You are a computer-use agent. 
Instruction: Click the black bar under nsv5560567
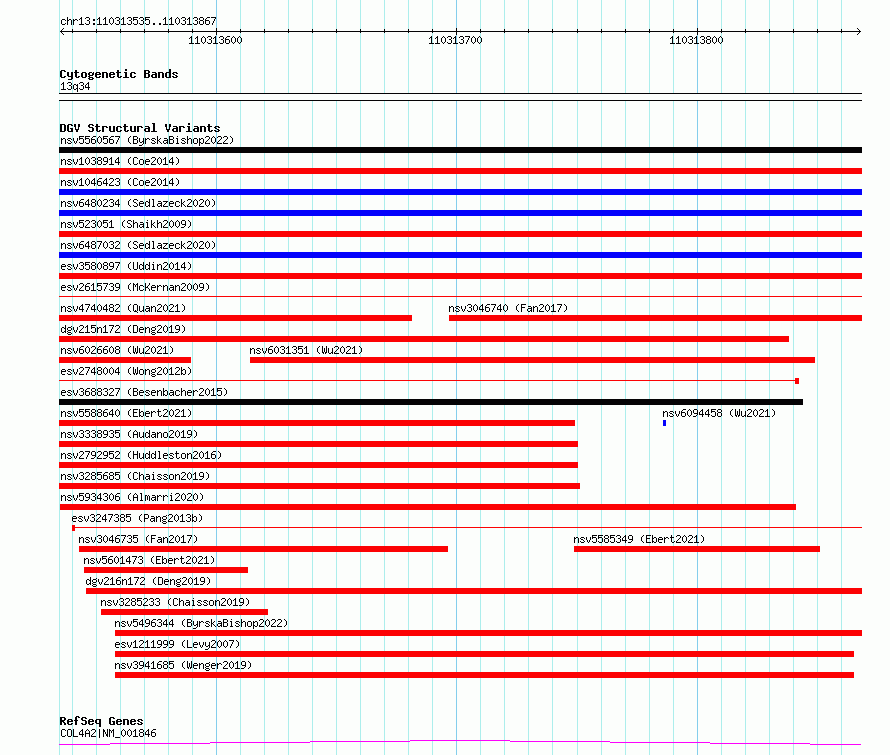(460, 150)
